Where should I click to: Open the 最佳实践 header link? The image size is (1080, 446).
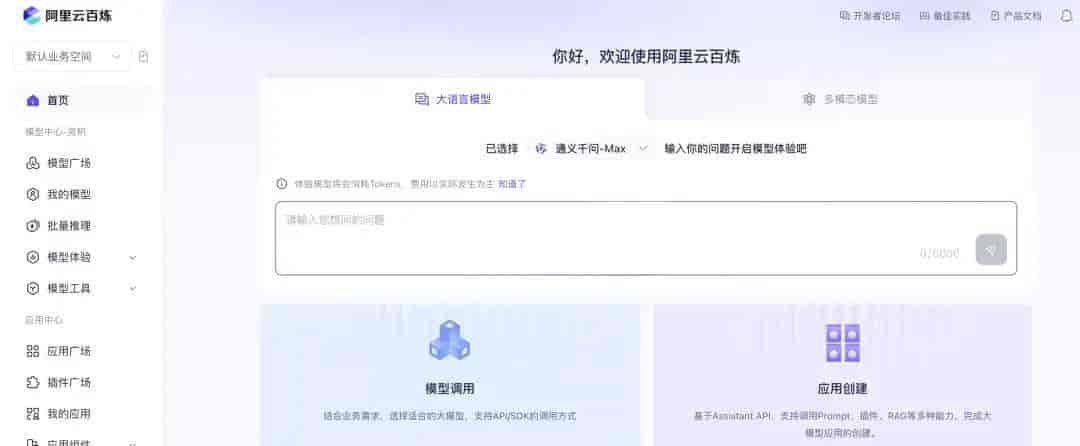coord(945,16)
